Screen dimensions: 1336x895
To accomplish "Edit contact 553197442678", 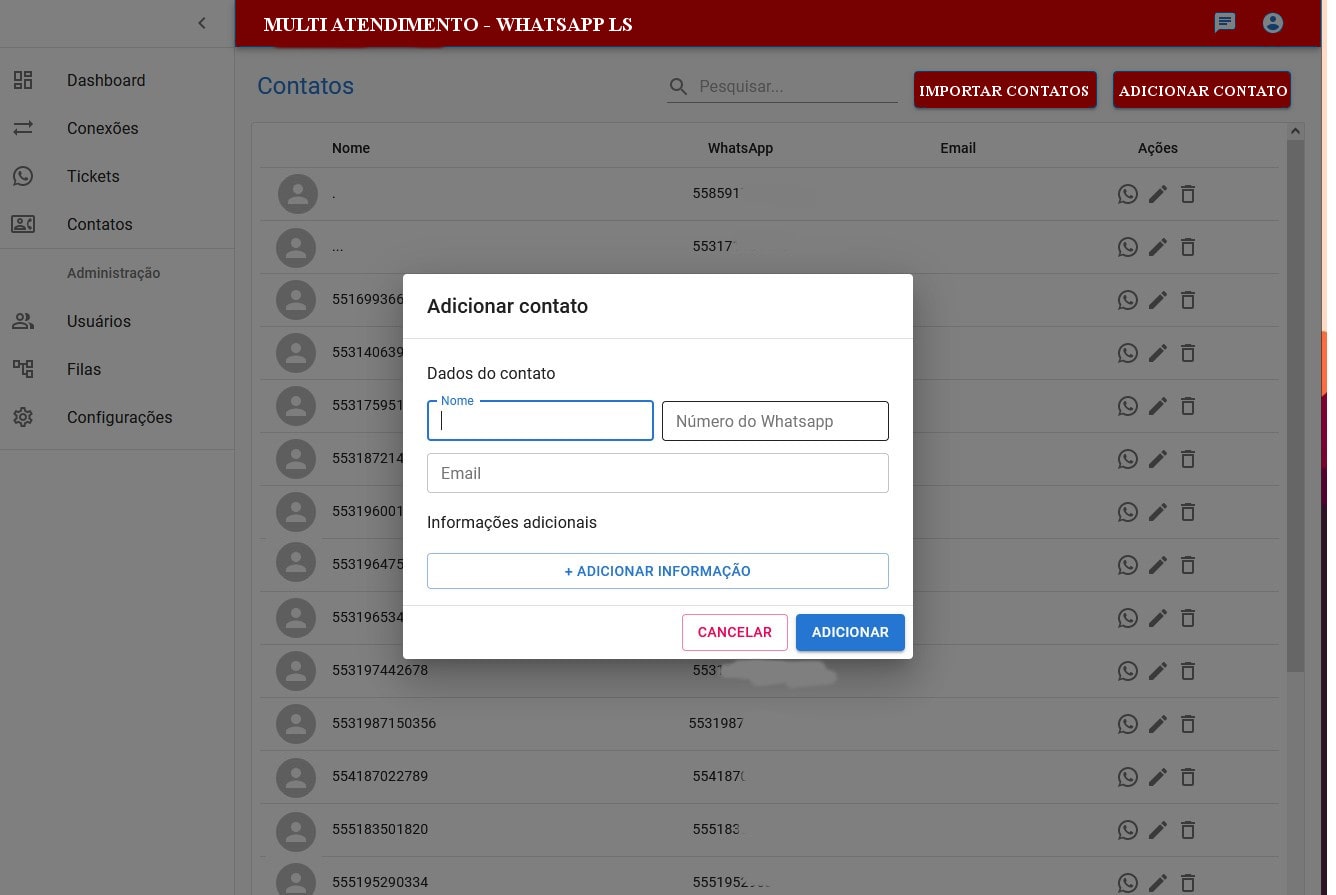I will point(1158,671).
